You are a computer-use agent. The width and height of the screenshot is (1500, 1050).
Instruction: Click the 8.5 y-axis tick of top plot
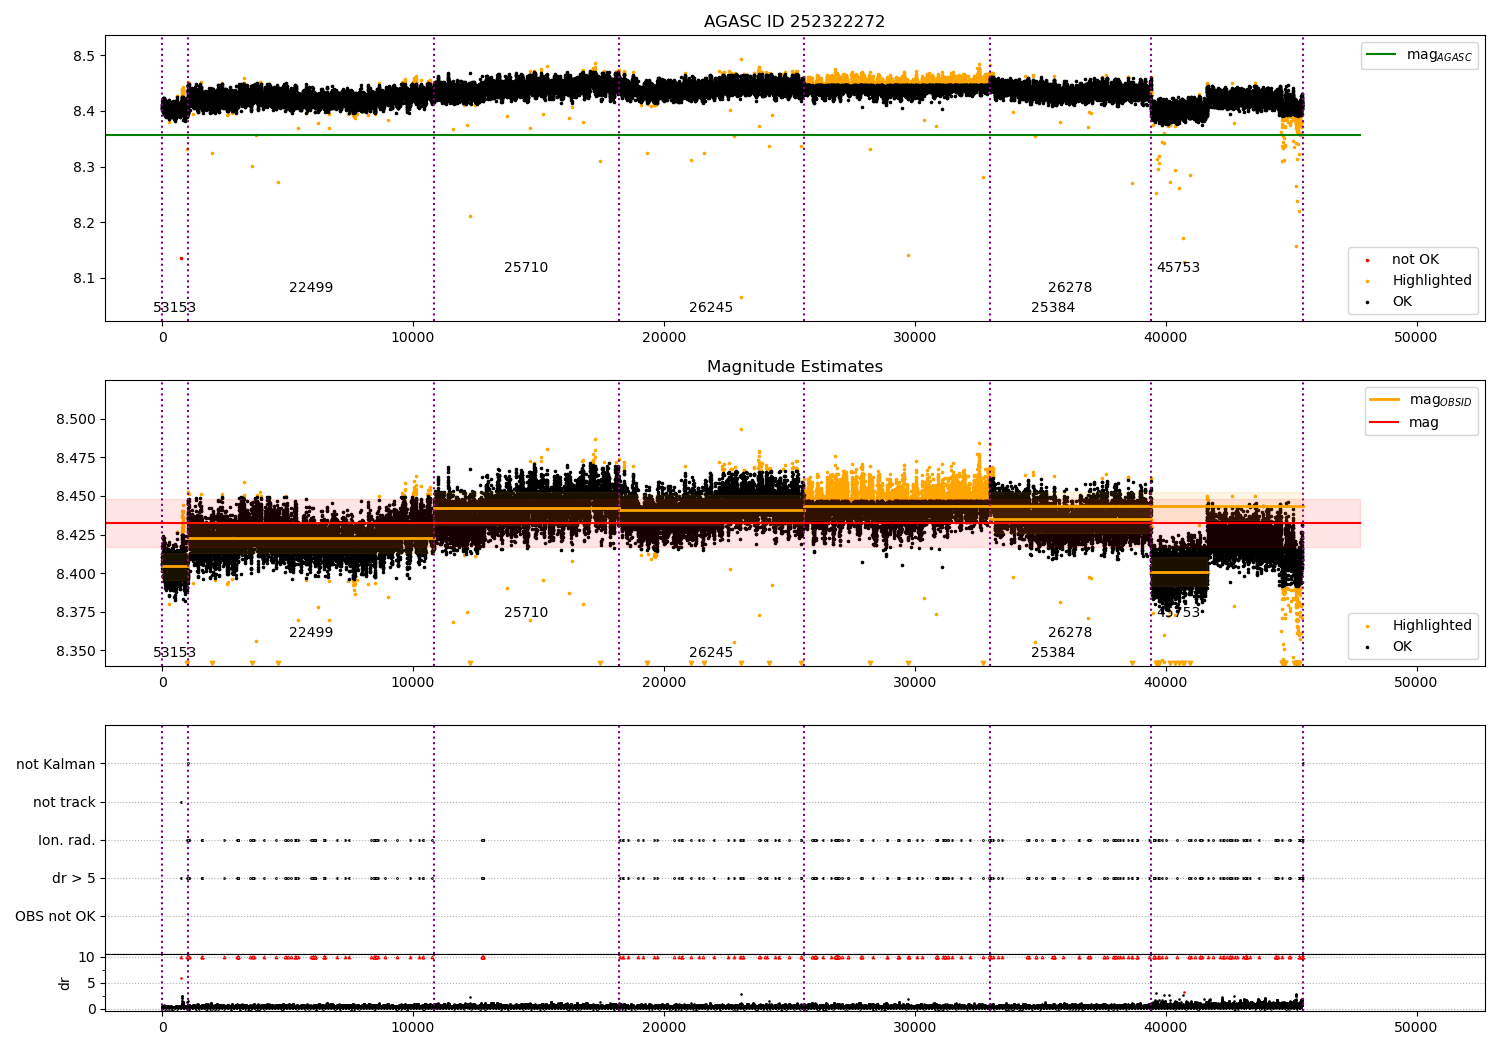(83, 56)
